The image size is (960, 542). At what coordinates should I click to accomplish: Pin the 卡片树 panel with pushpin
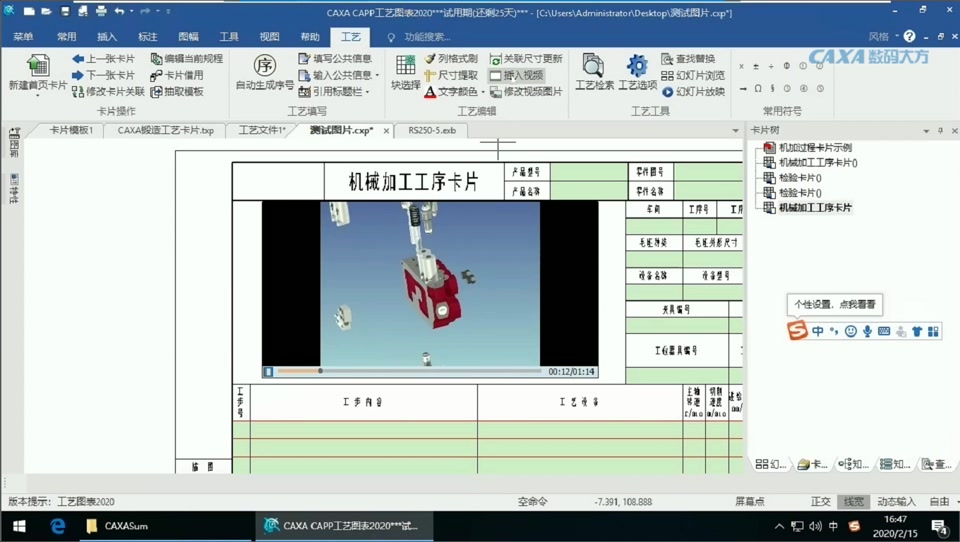pyautogui.click(x=940, y=130)
